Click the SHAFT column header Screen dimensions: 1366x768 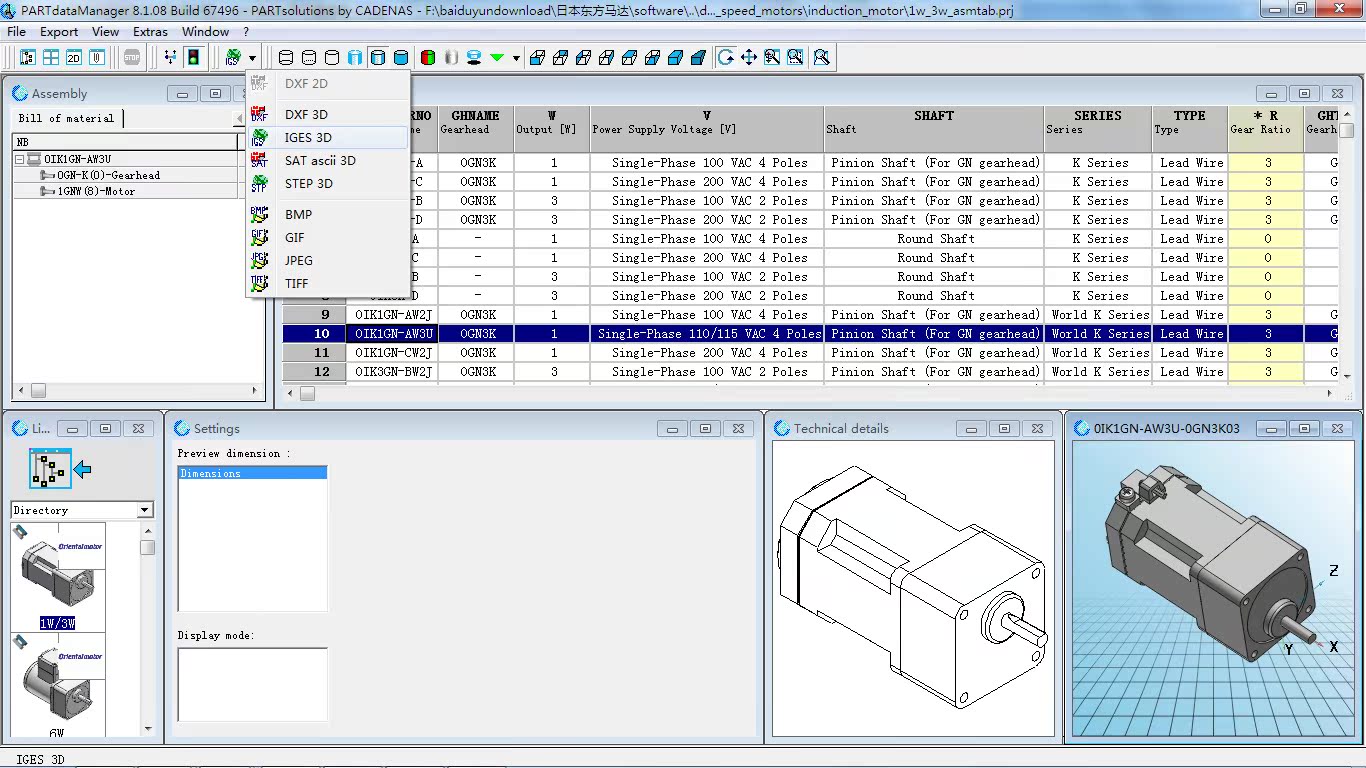click(x=934, y=128)
